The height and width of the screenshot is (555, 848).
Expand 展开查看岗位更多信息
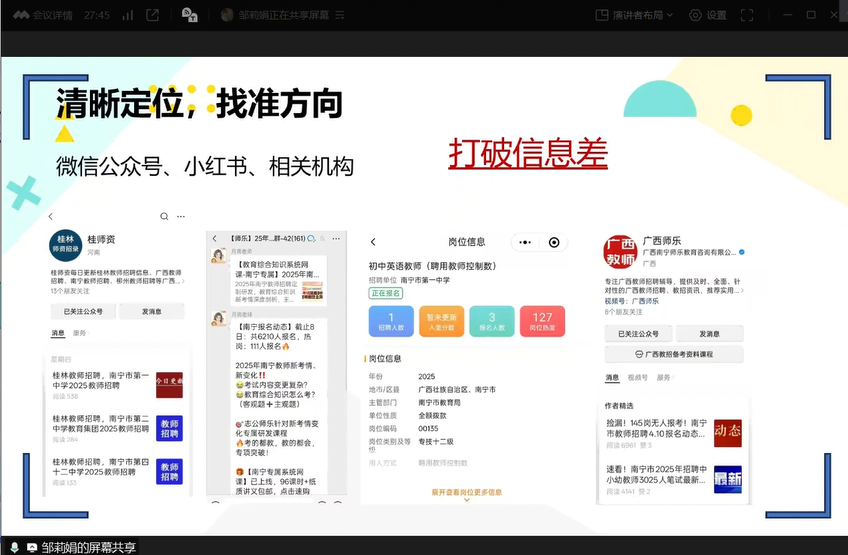[466, 492]
